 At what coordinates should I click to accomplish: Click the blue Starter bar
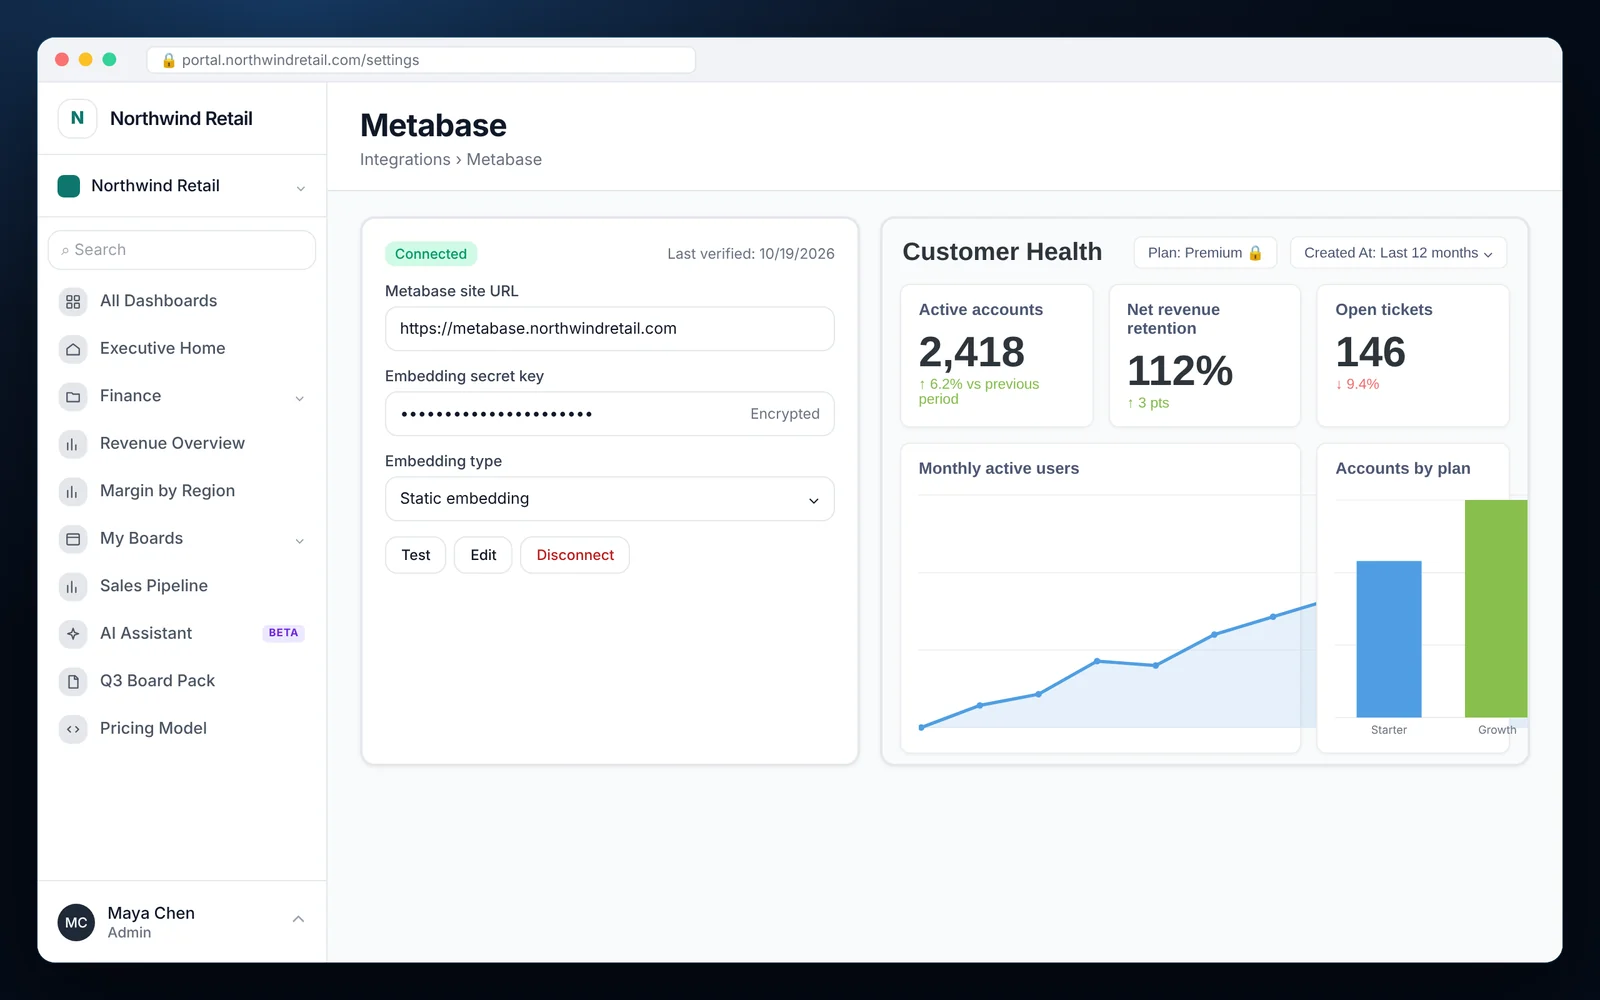(1389, 639)
